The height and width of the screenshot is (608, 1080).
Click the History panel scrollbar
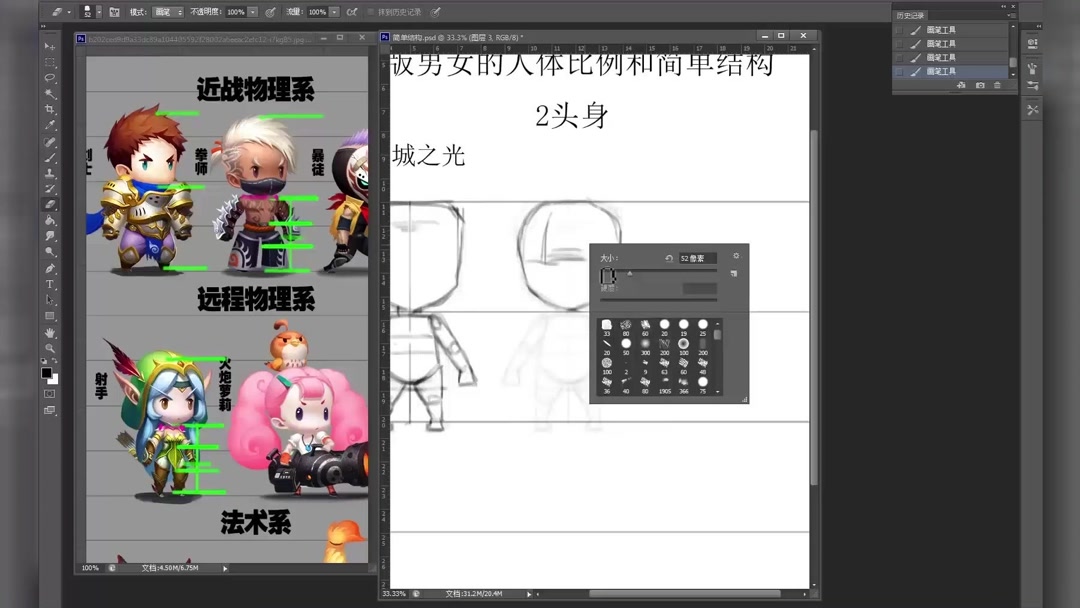[x=1012, y=61]
